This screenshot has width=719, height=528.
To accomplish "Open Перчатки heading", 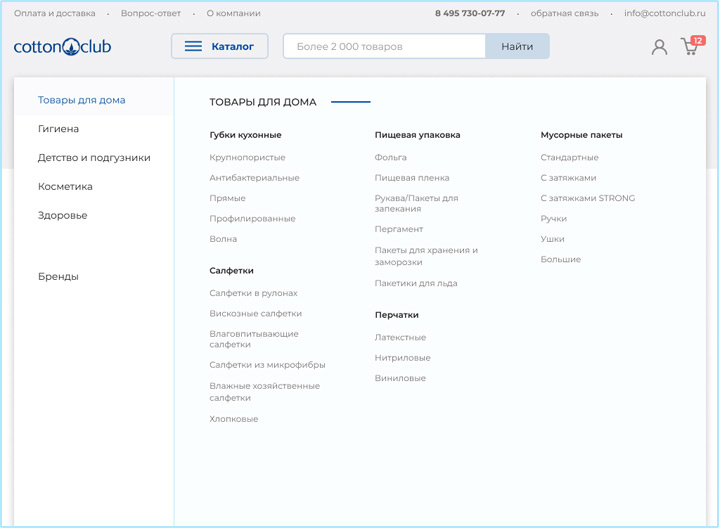I will (397, 315).
